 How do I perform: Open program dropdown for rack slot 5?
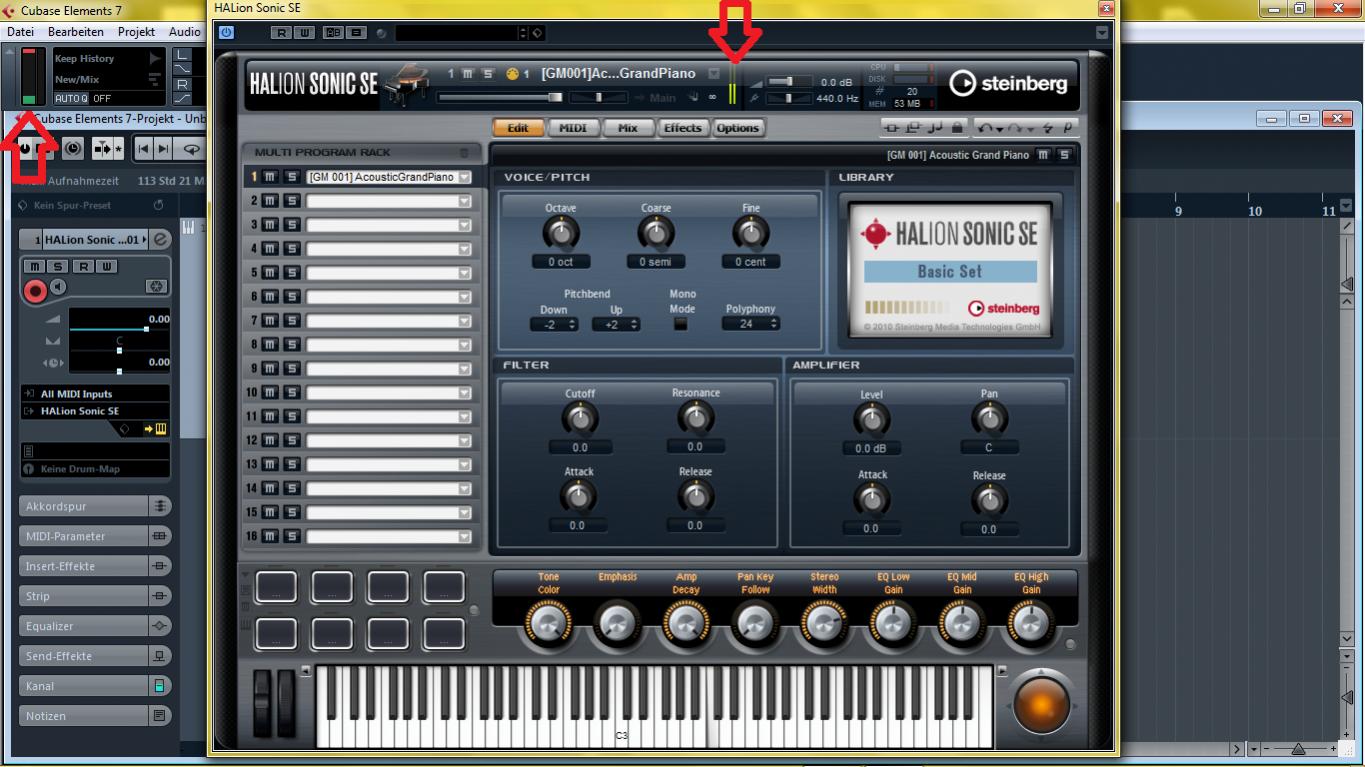pos(463,273)
